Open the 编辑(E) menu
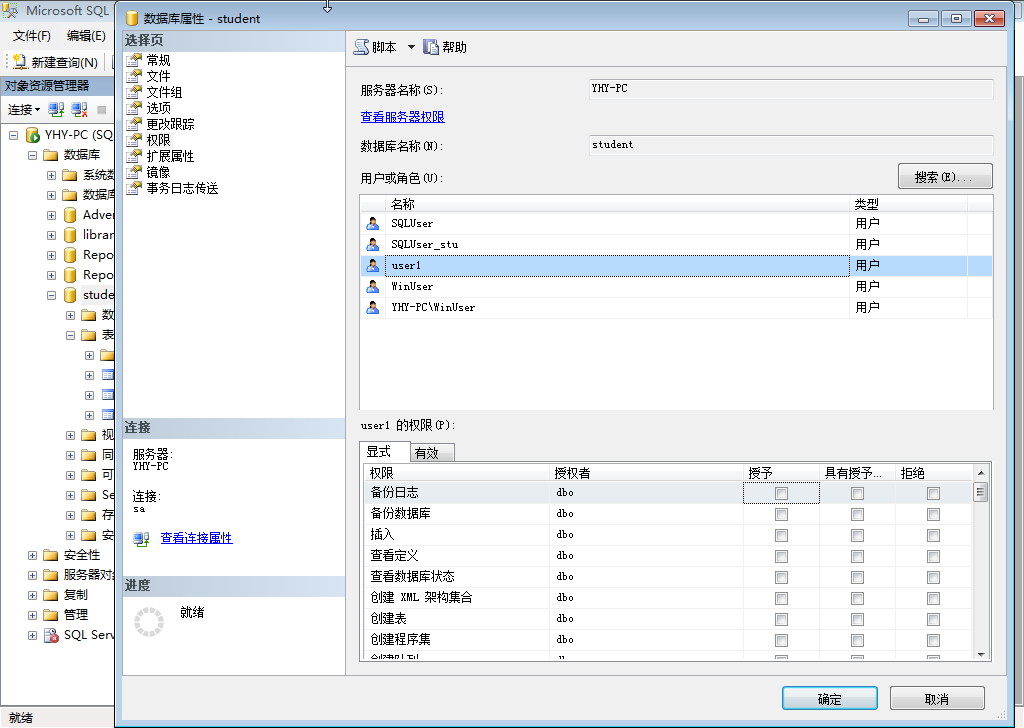The width and height of the screenshot is (1024, 728). coord(86,36)
